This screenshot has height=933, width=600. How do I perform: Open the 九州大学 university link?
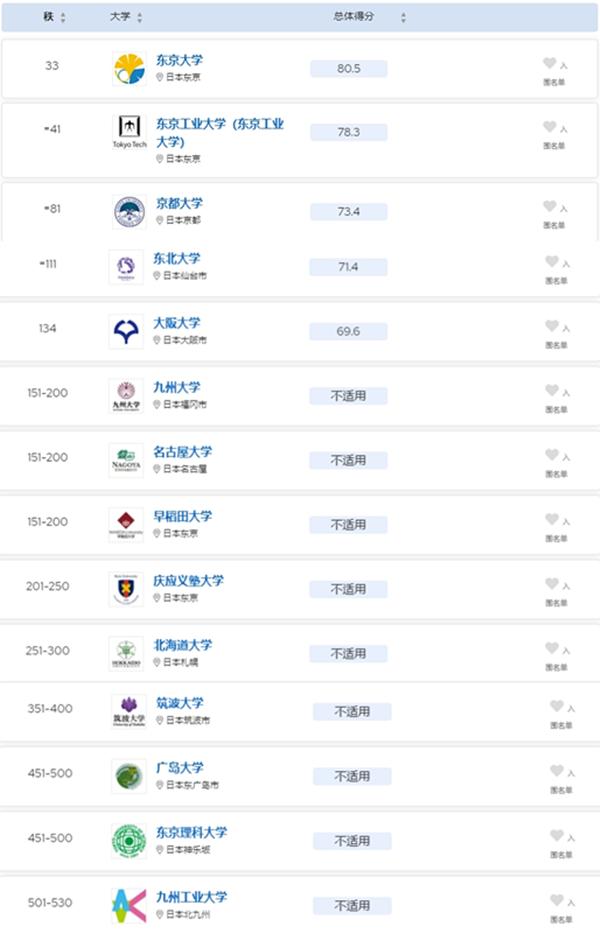coord(177,387)
